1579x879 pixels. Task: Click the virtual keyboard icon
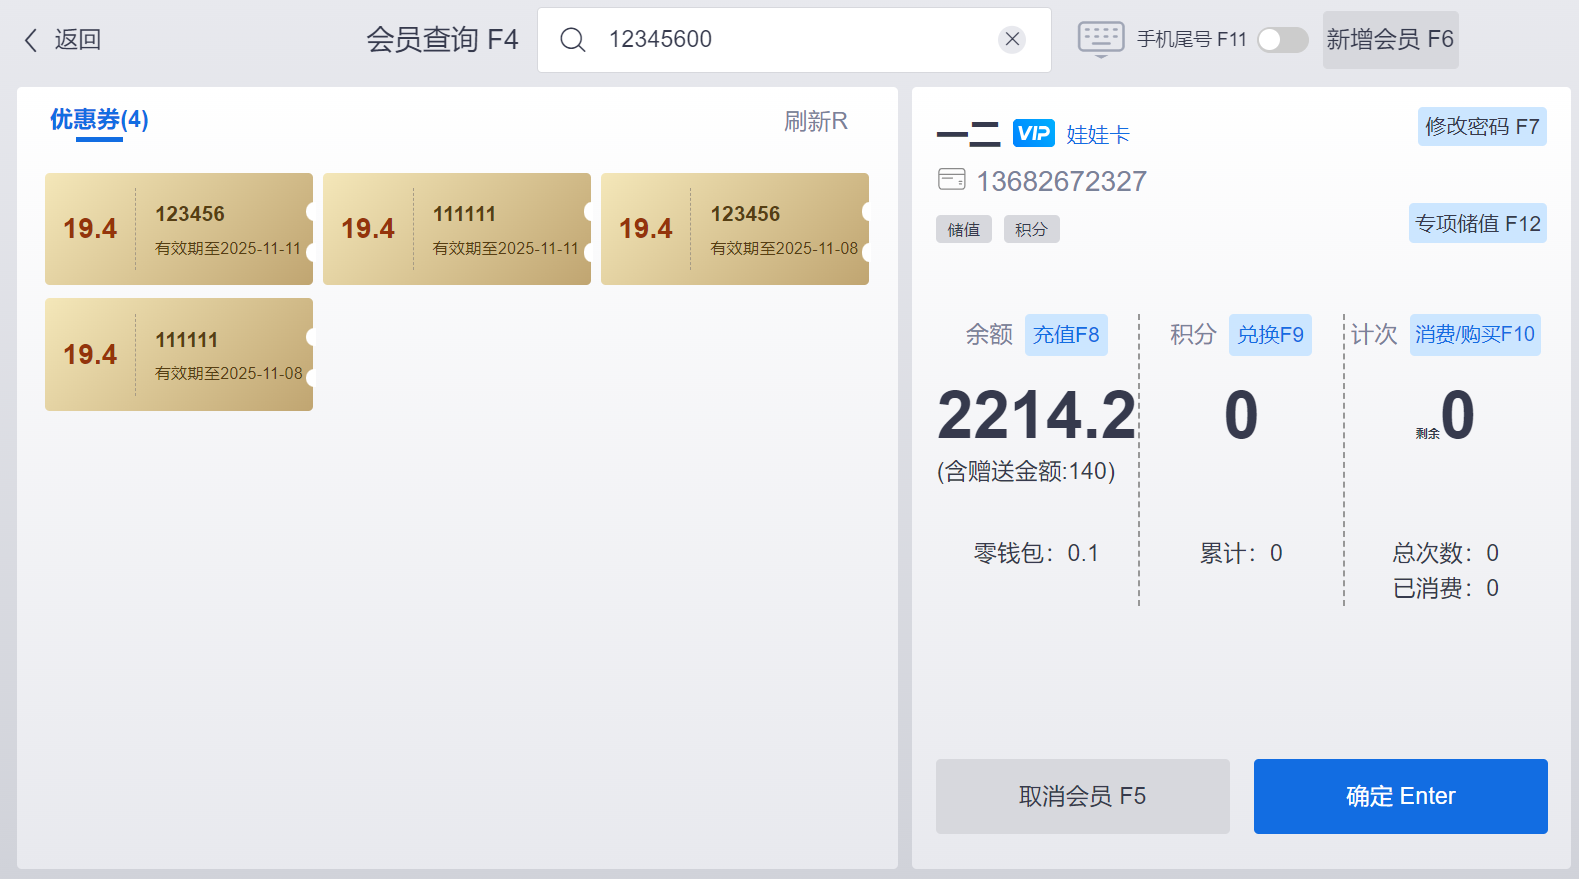point(1101,39)
